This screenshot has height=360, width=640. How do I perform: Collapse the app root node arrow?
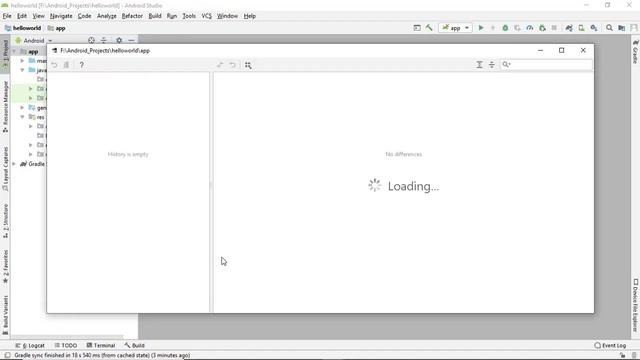15,52
